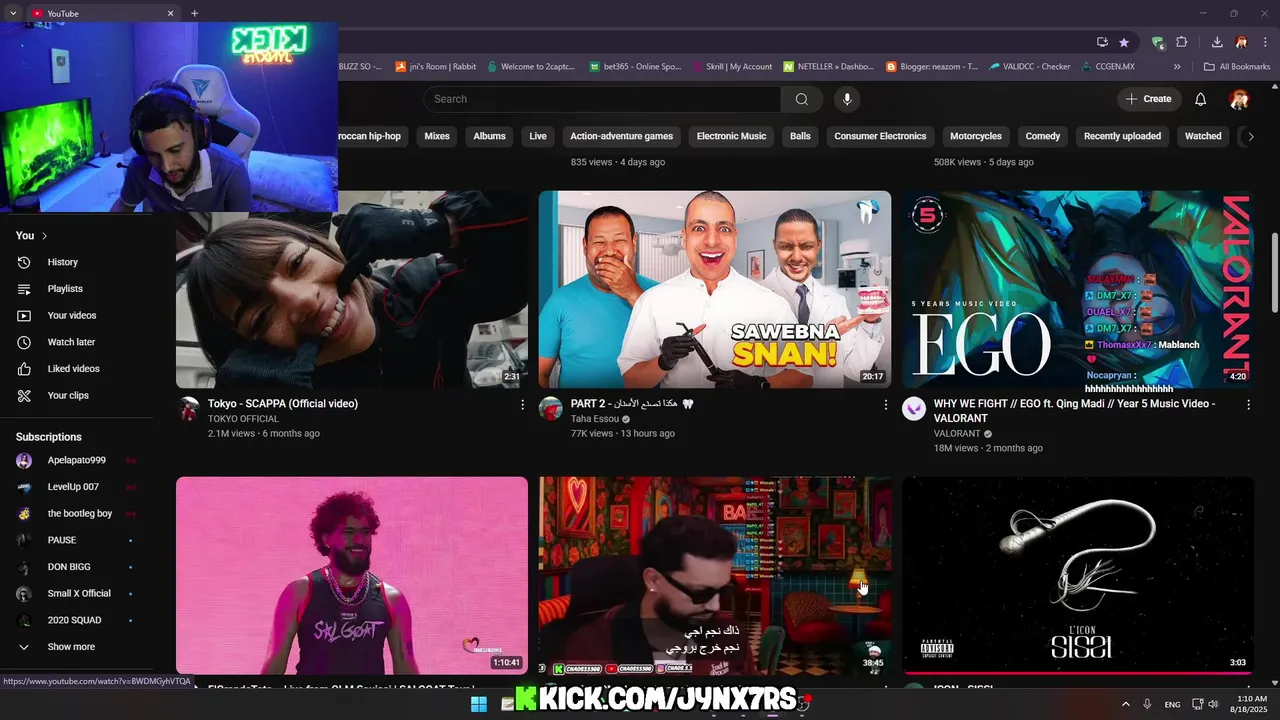Open the Chrome three-dot menu
The width and height of the screenshot is (1280, 720).
1263,42
